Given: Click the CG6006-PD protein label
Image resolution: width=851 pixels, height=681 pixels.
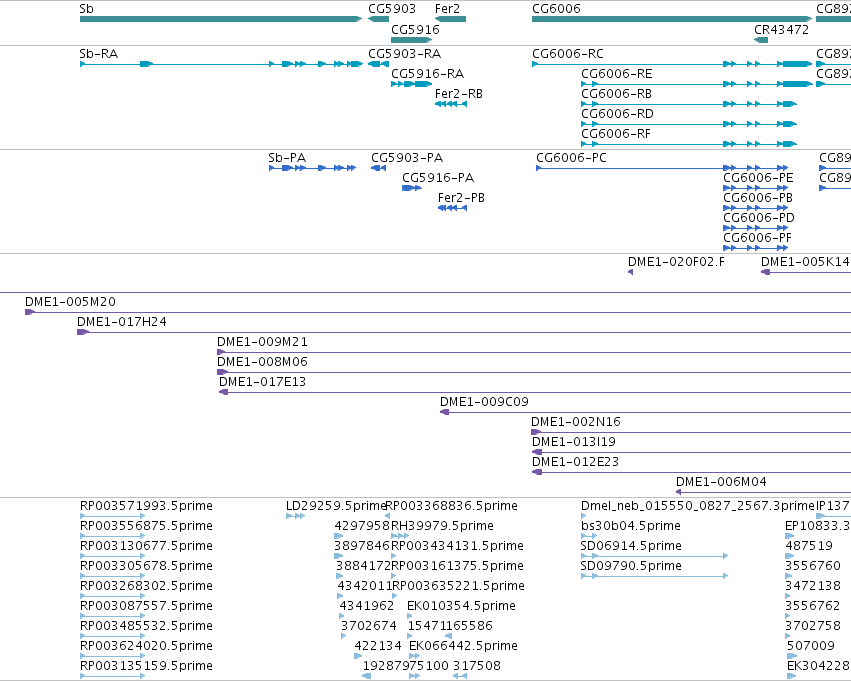Looking at the screenshot, I should pos(759,218).
